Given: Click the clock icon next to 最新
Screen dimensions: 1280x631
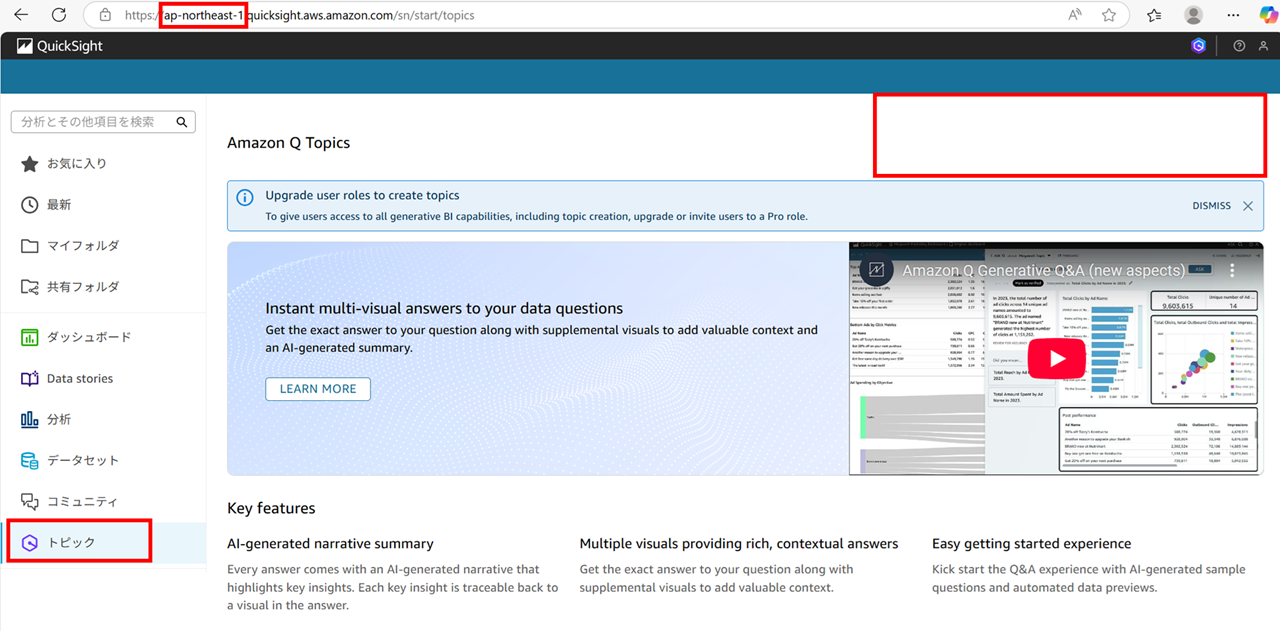Looking at the screenshot, I should click(30, 205).
